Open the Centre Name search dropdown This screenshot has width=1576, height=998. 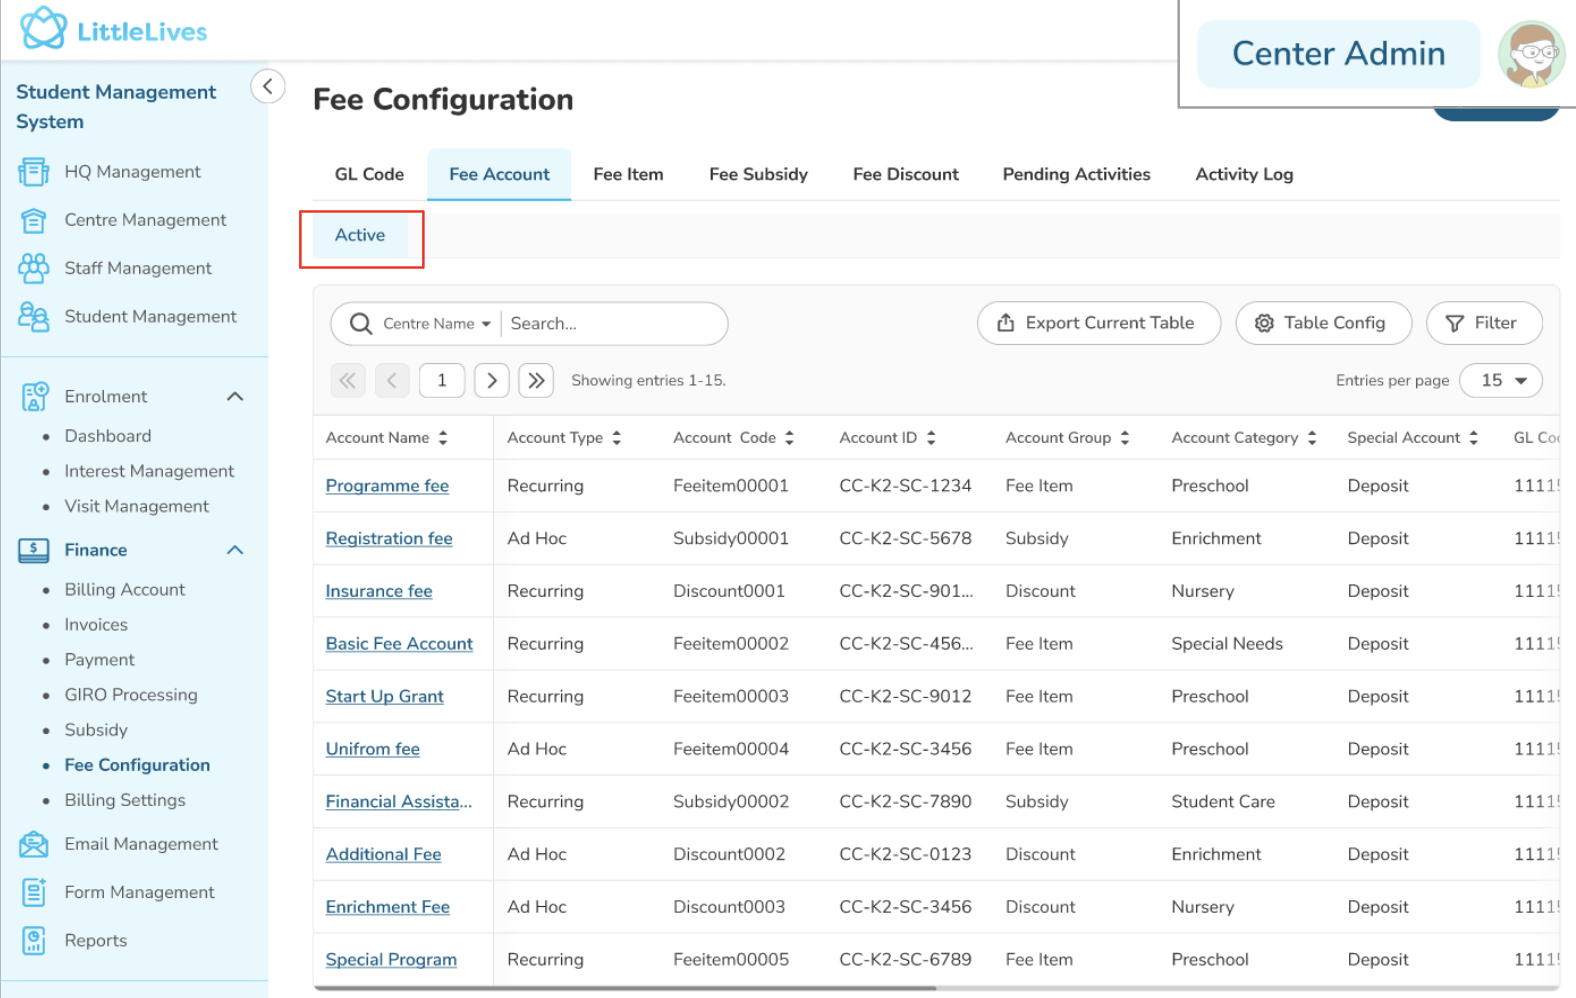tap(437, 324)
